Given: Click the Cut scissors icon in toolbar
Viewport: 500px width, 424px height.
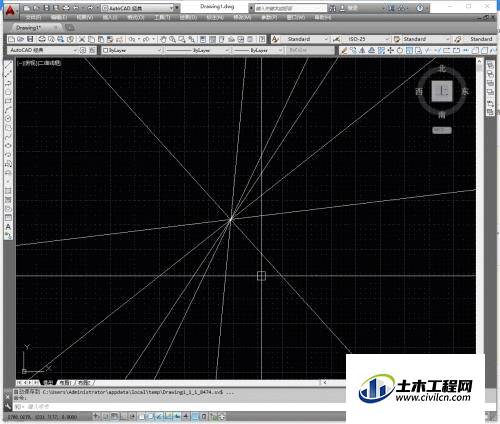Looking at the screenshot, I should pos(82,39).
